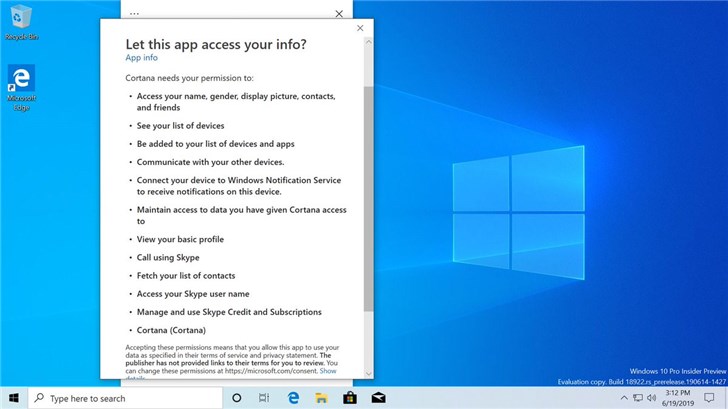Launch Microsoft Edge from the desktop shortcut
The width and height of the screenshot is (728, 409).
pyautogui.click(x=21, y=83)
